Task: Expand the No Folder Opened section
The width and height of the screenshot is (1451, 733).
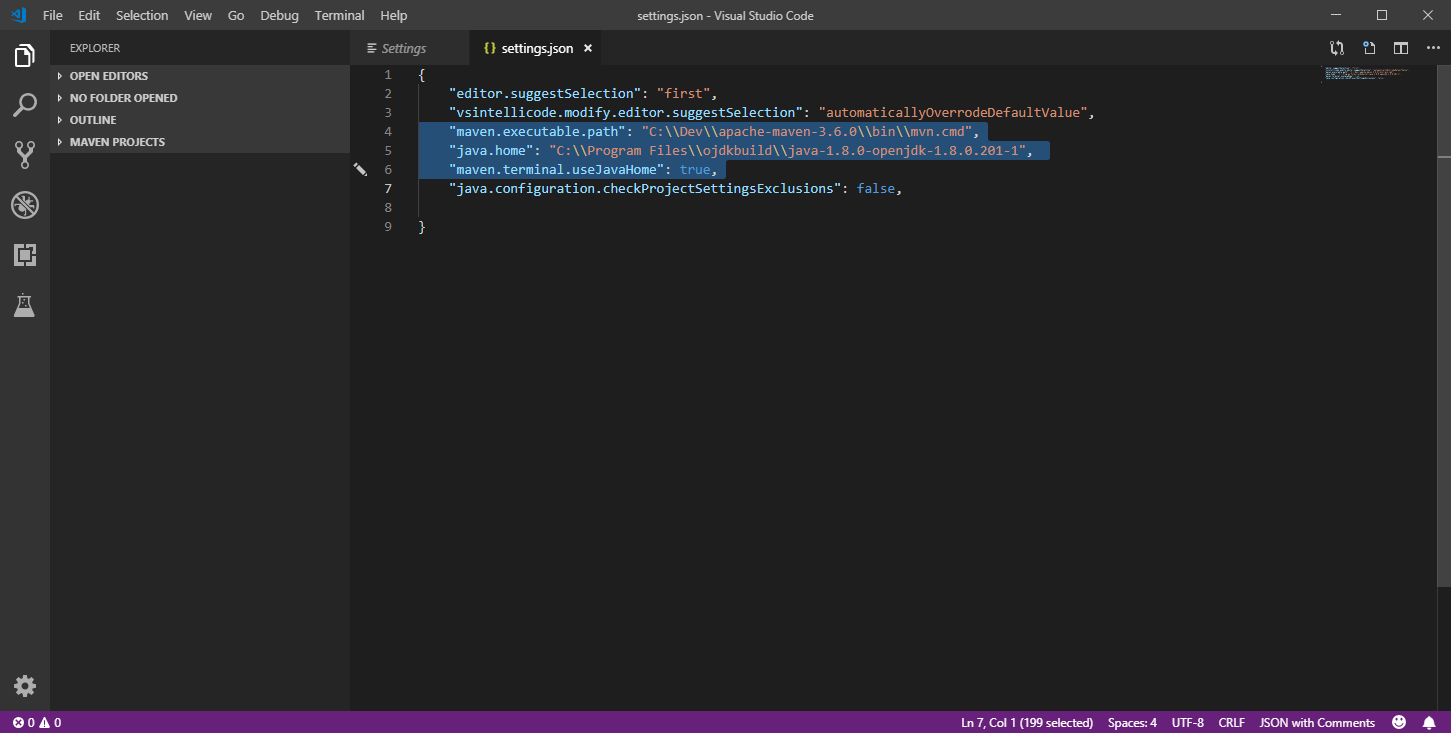Action: click(200, 98)
